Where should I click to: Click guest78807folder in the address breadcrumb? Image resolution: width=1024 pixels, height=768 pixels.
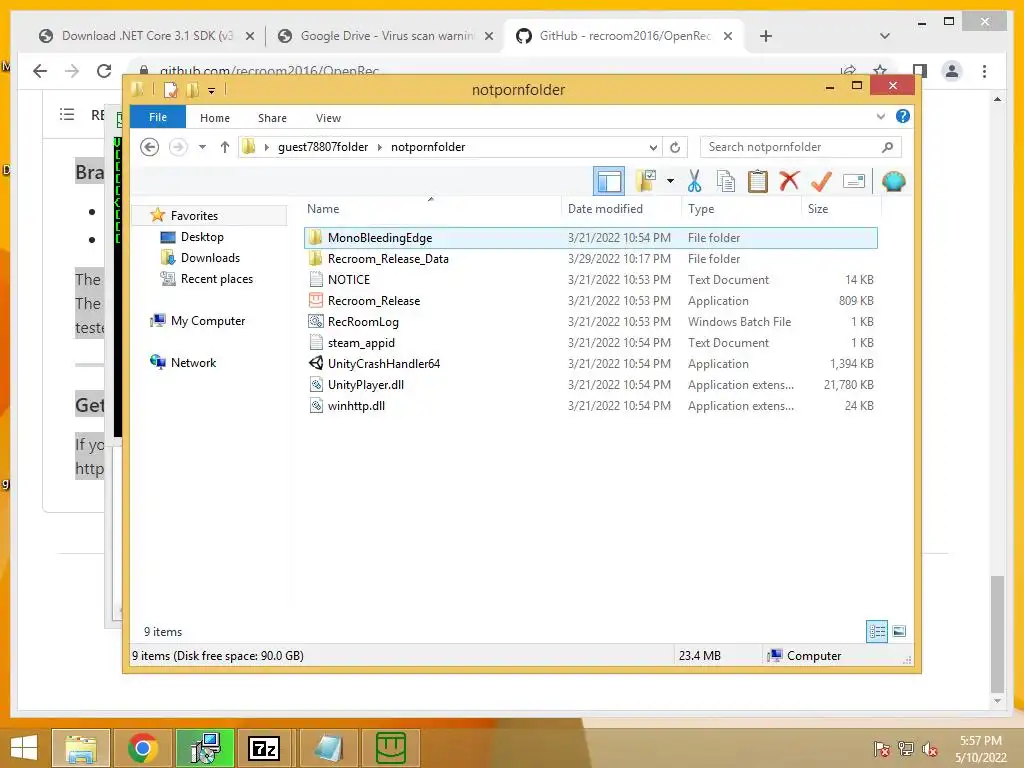coord(323,147)
